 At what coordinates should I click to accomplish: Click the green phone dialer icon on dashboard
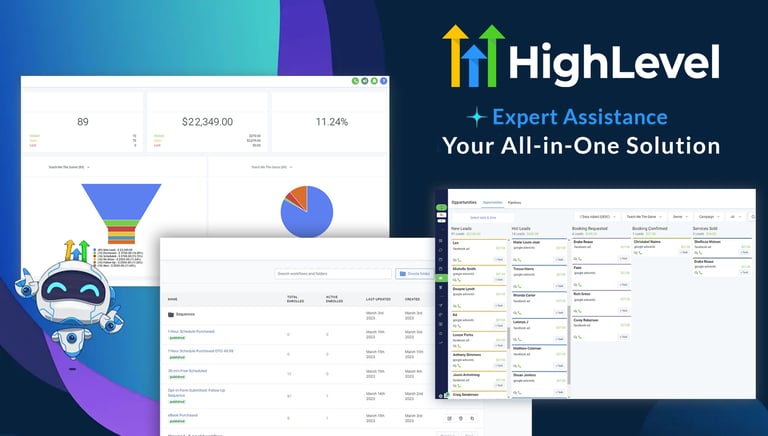click(355, 81)
